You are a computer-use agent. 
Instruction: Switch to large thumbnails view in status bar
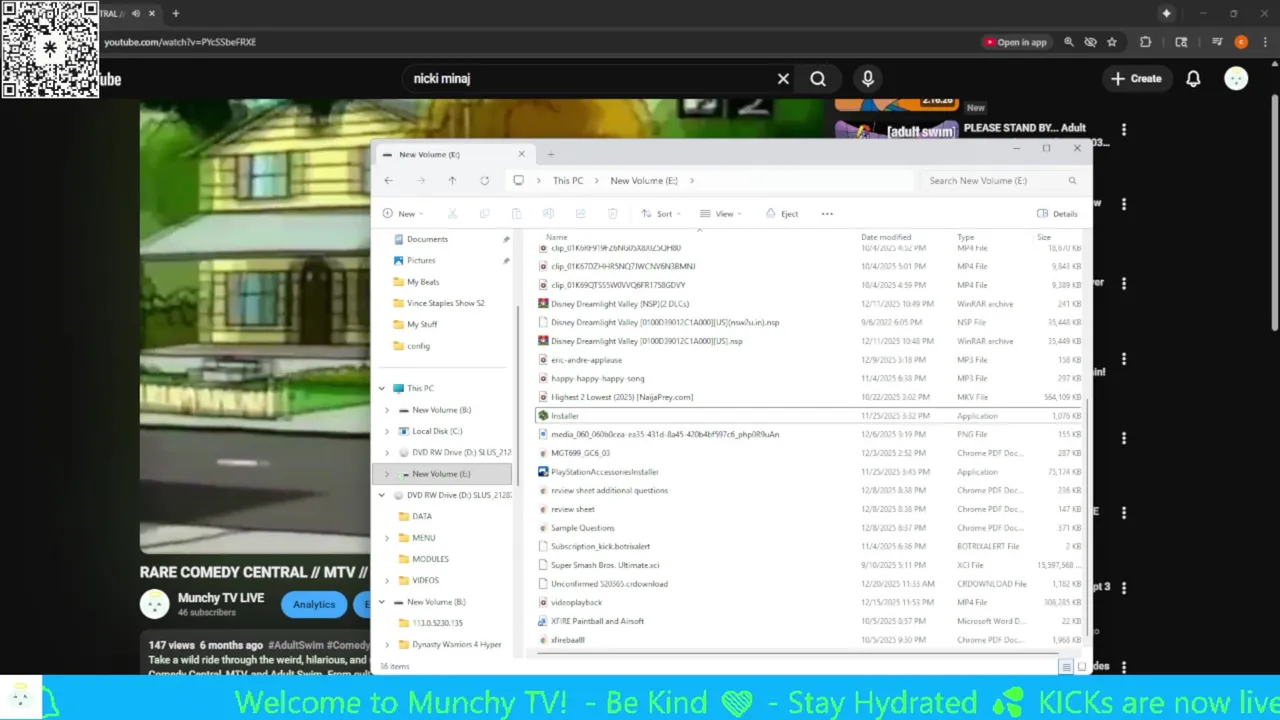1082,667
